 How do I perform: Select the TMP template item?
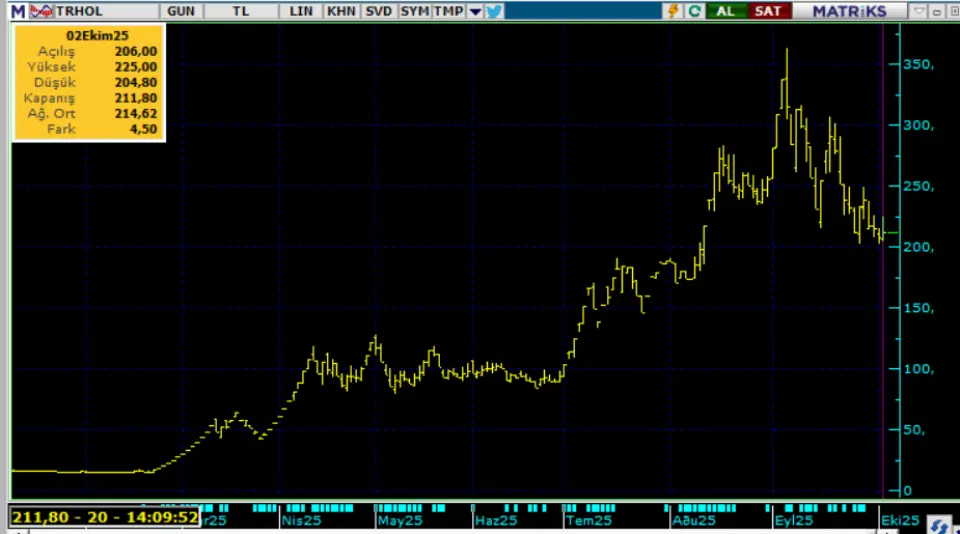coord(448,11)
